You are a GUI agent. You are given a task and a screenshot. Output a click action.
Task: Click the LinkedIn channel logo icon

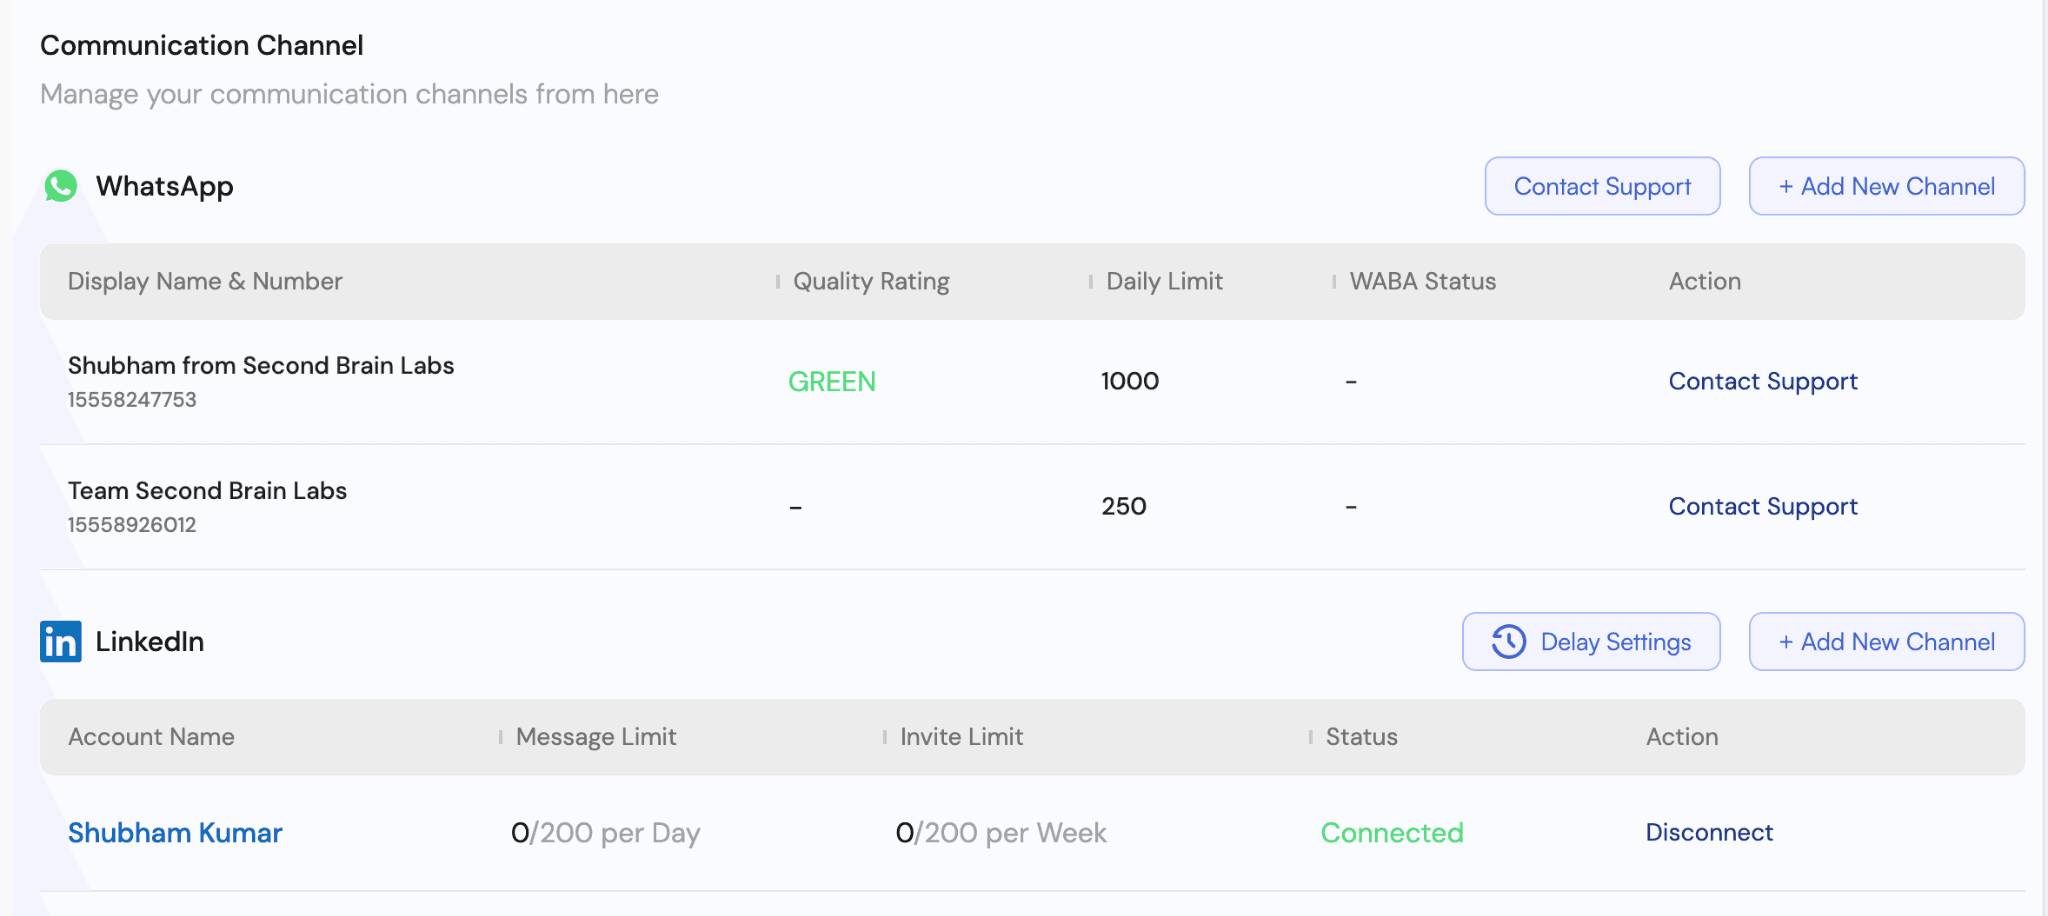coord(60,641)
